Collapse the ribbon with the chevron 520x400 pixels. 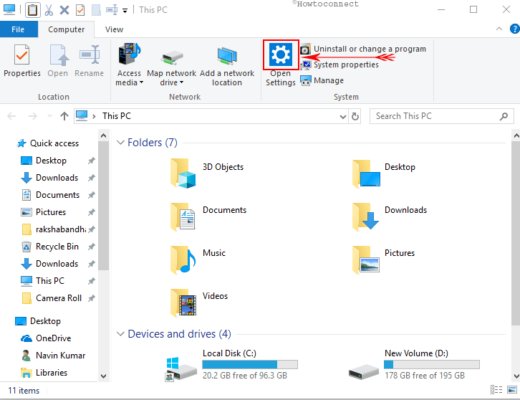coord(499,29)
